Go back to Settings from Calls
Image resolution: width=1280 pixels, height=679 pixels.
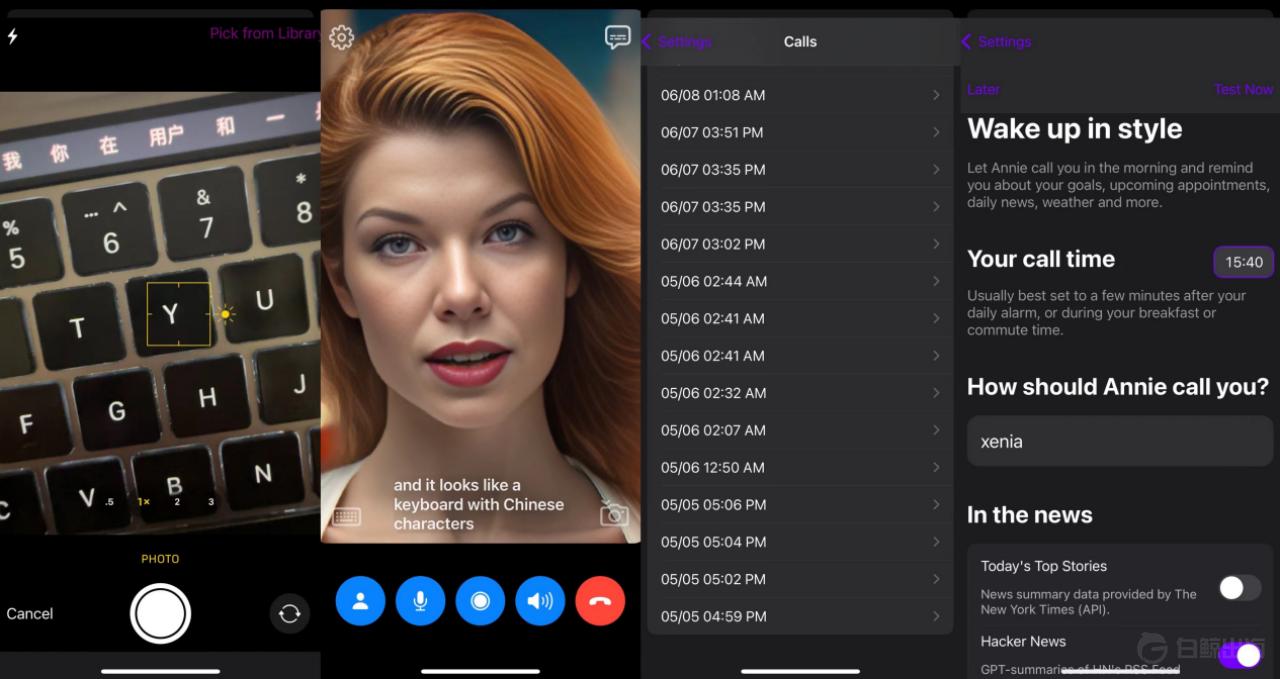pos(676,42)
